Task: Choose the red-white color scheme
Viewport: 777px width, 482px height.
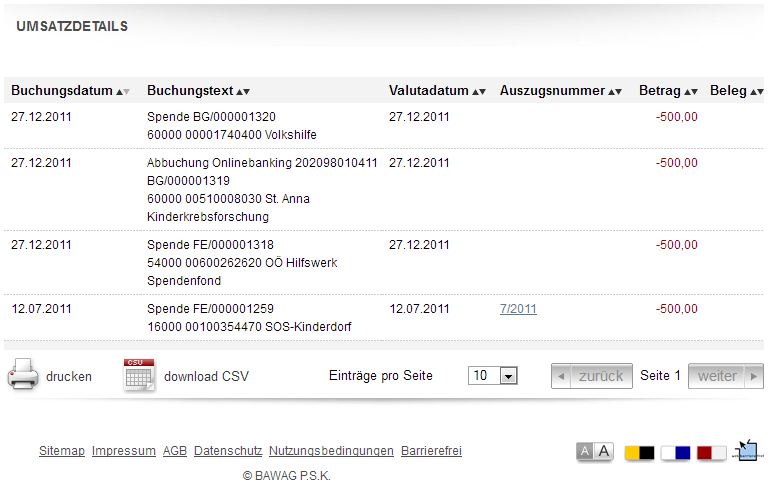Action: point(712,453)
